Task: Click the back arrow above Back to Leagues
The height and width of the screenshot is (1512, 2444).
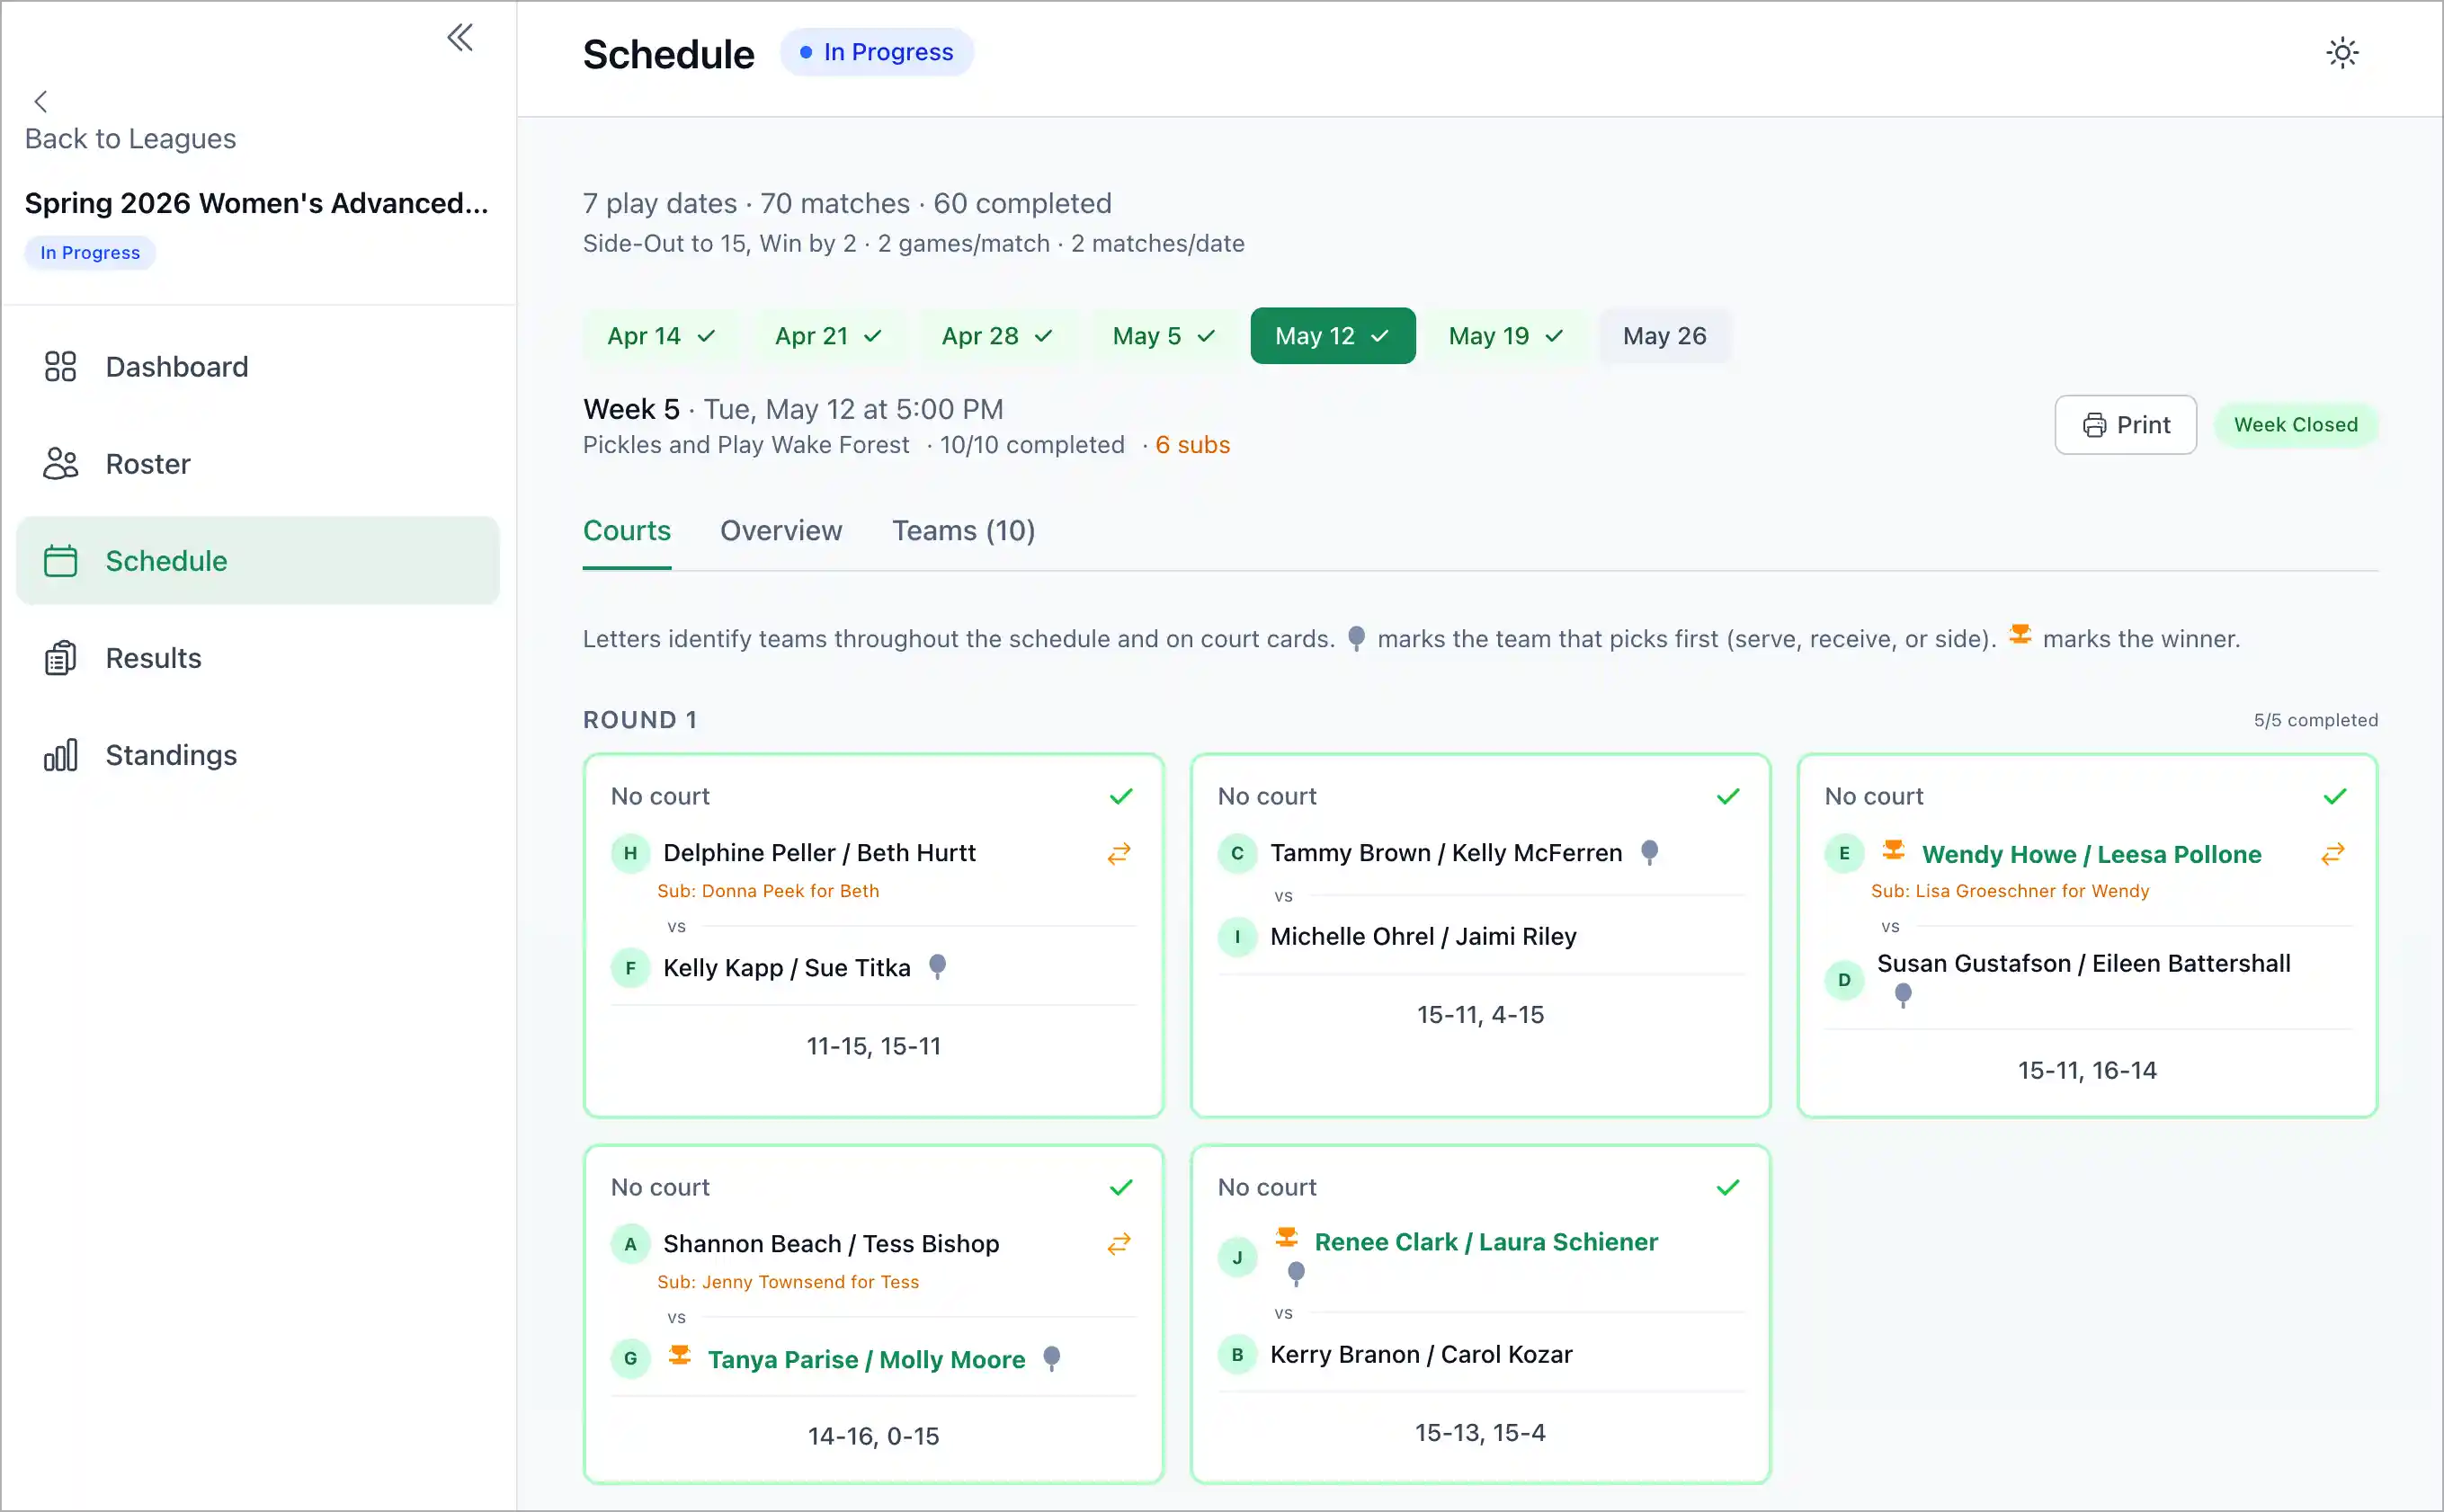Action: click(x=41, y=101)
